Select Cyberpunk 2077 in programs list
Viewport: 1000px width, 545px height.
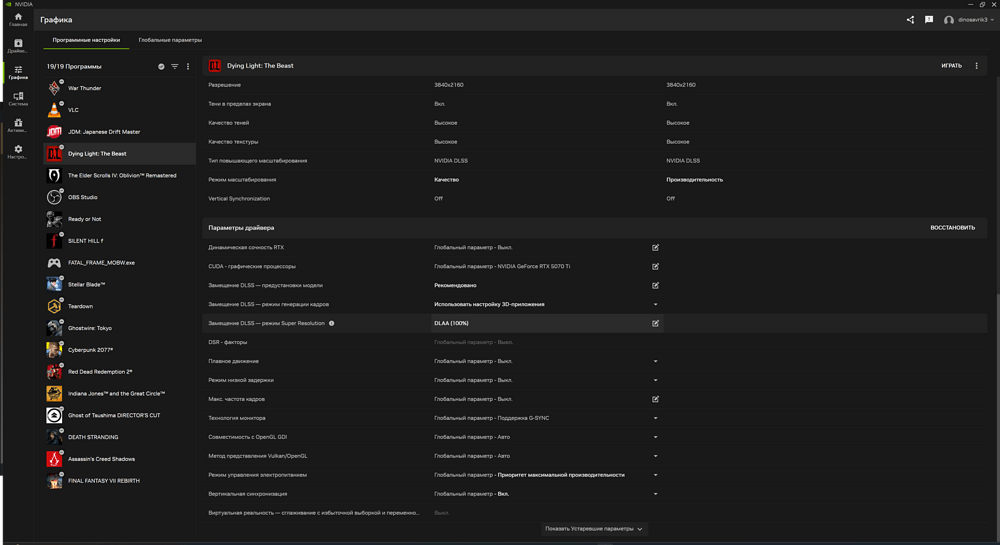point(90,350)
